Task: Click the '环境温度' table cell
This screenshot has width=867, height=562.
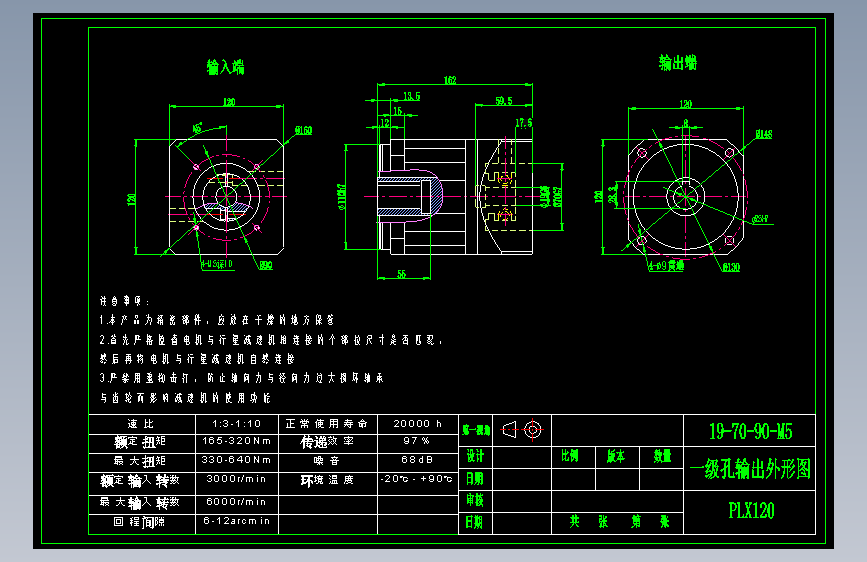Action: (327, 483)
